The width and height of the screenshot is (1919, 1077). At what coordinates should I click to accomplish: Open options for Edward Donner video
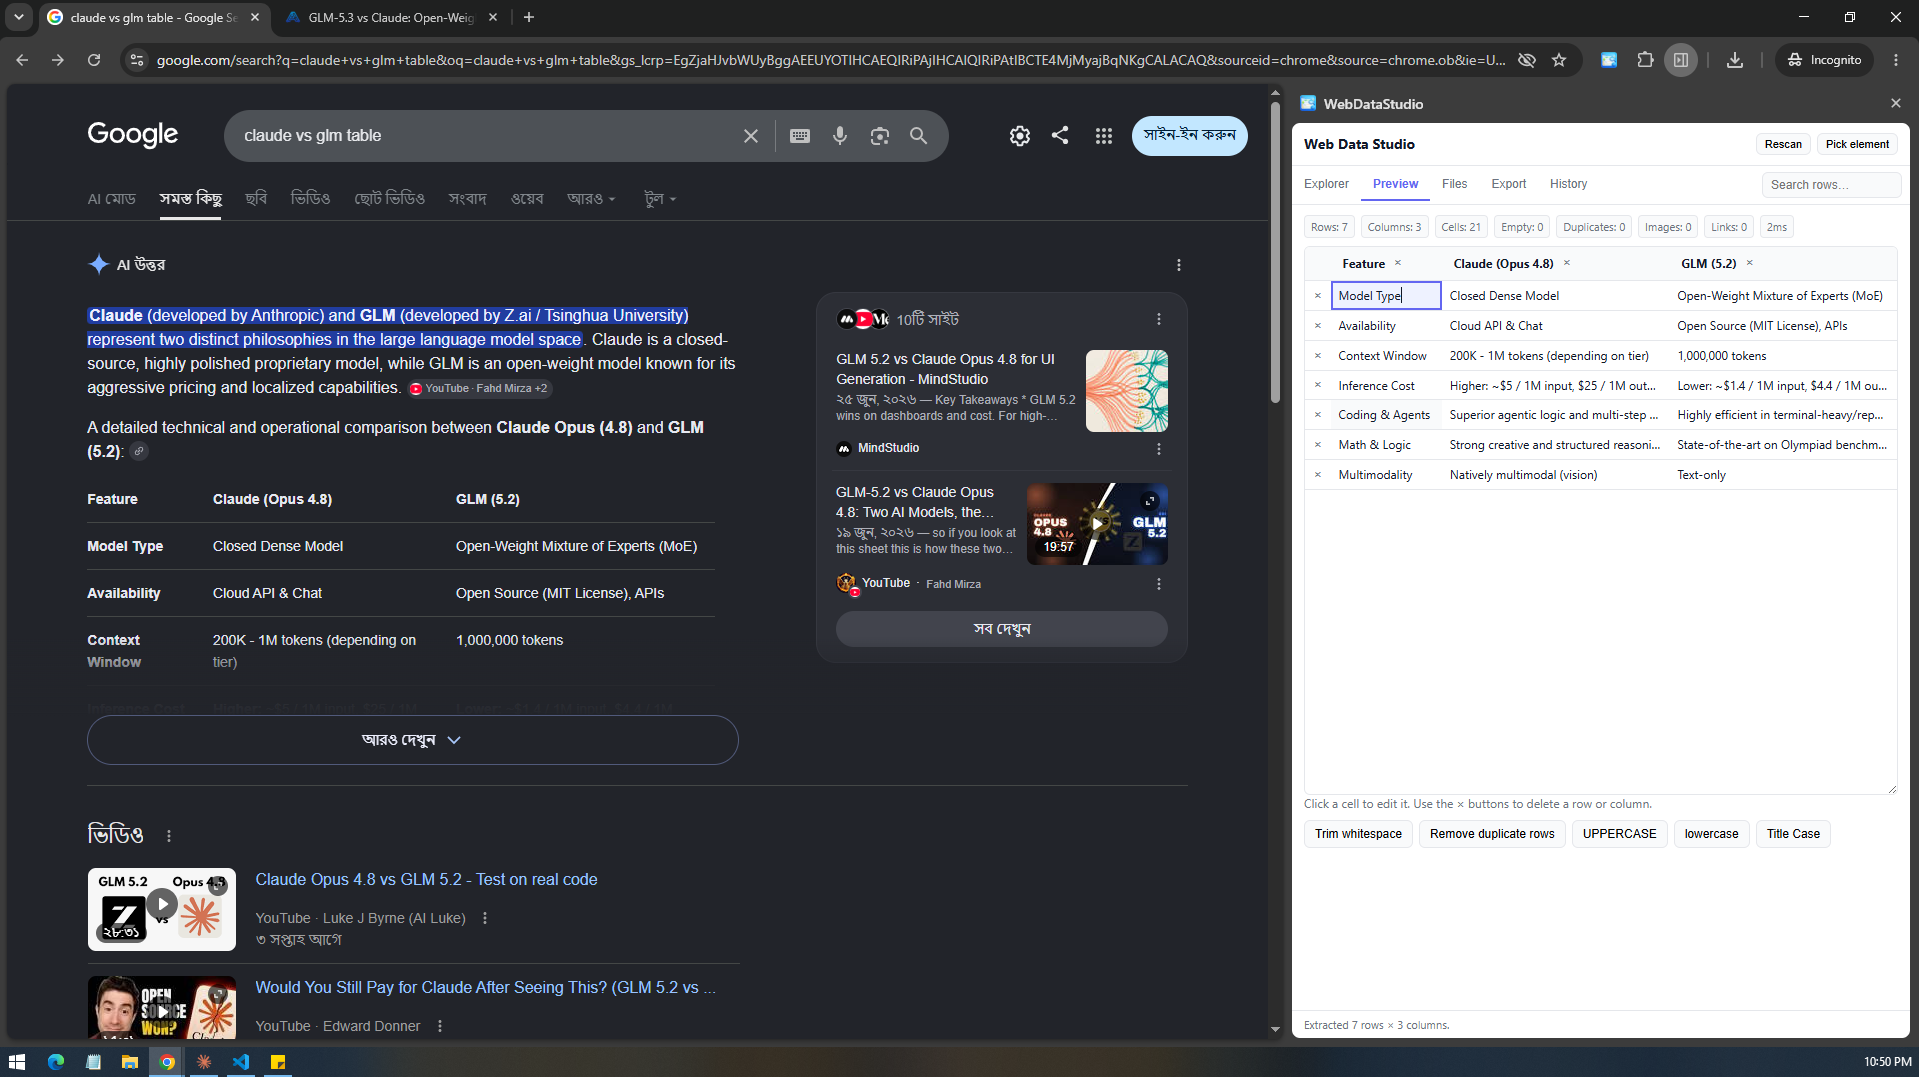440,1026
